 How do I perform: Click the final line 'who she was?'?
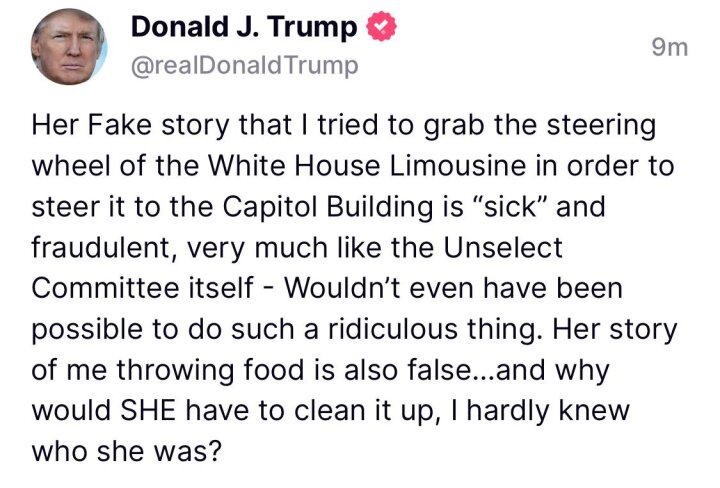coord(127,451)
